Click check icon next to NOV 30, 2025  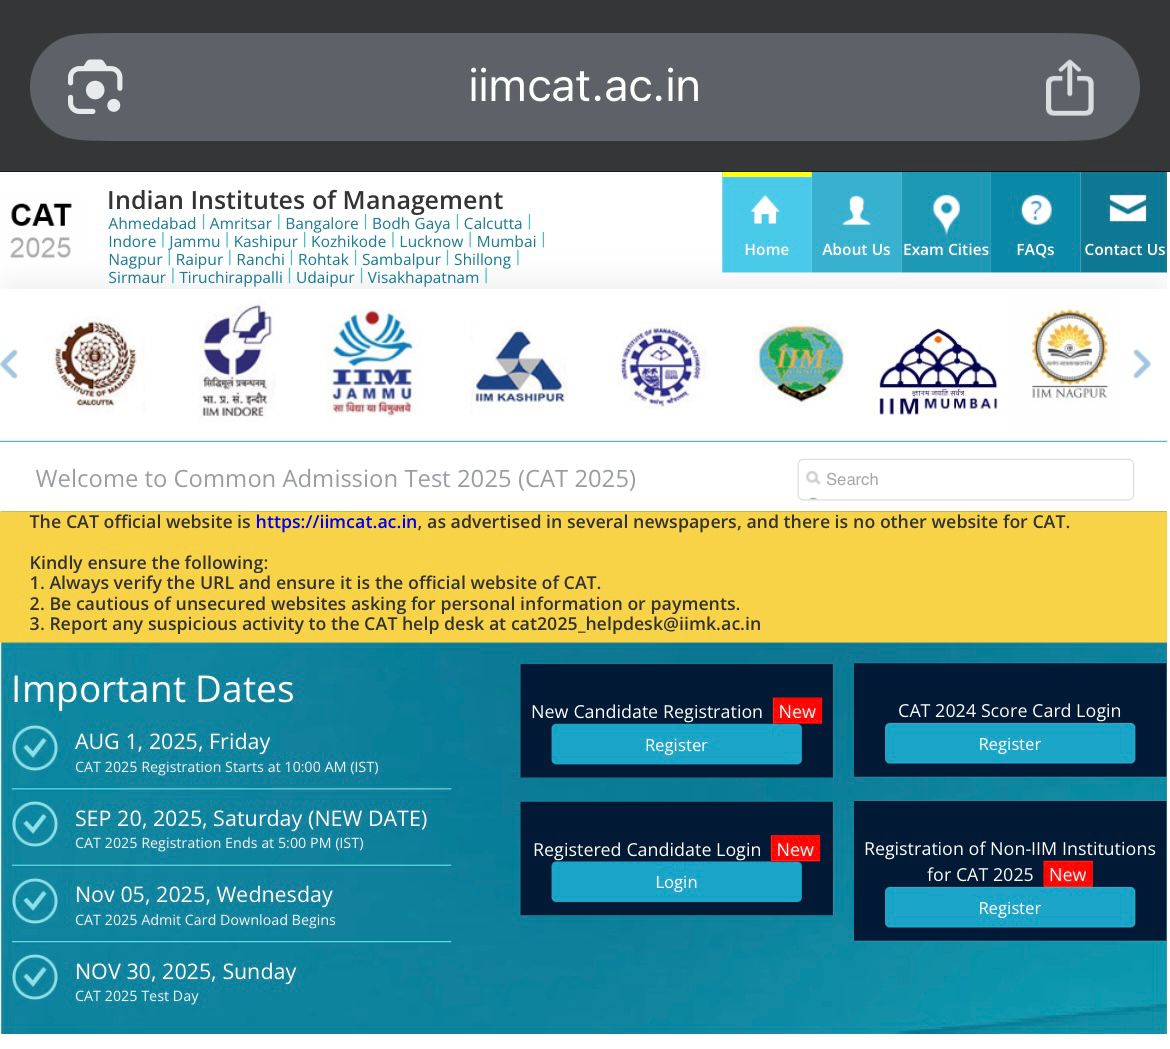click(34, 977)
